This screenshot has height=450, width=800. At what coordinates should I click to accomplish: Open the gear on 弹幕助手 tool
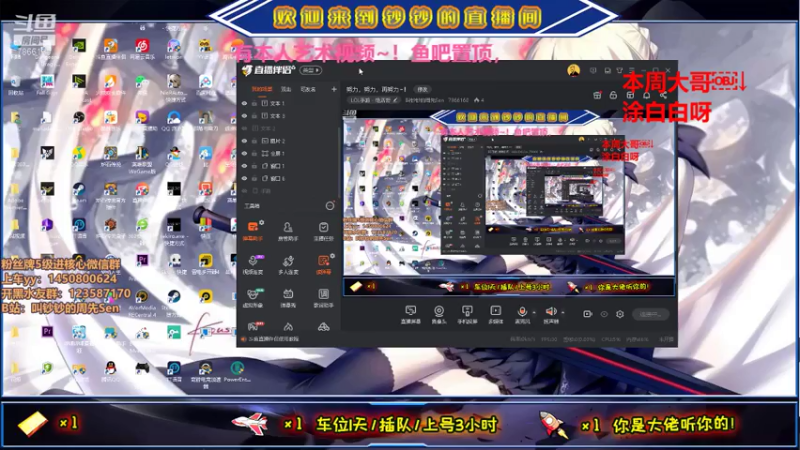[x=262, y=222]
